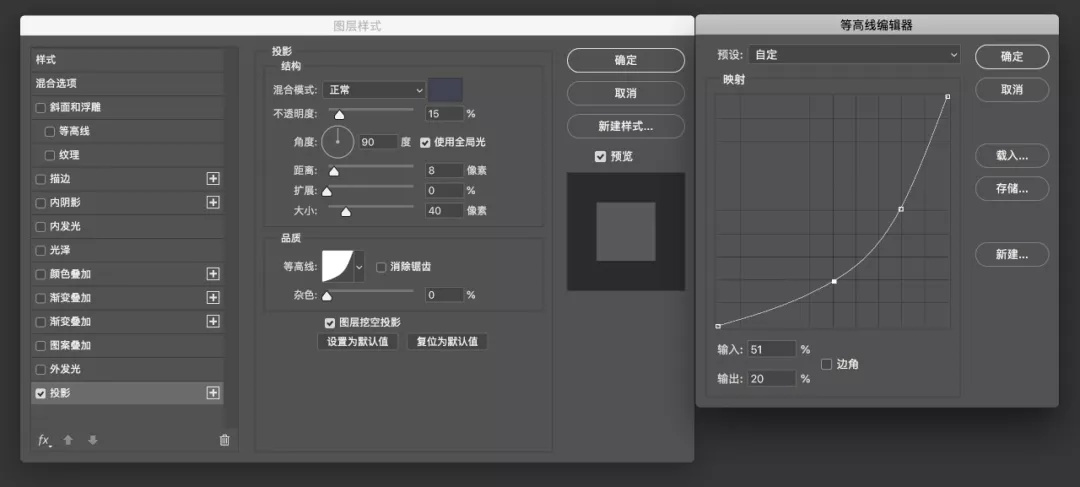Open the shadow color swatch
This screenshot has width=1080, height=487.
click(445, 89)
